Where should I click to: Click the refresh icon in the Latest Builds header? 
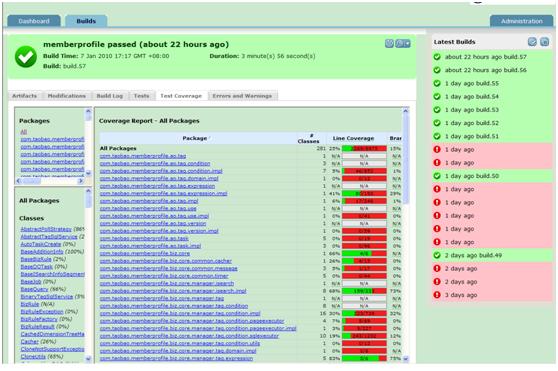[532, 42]
